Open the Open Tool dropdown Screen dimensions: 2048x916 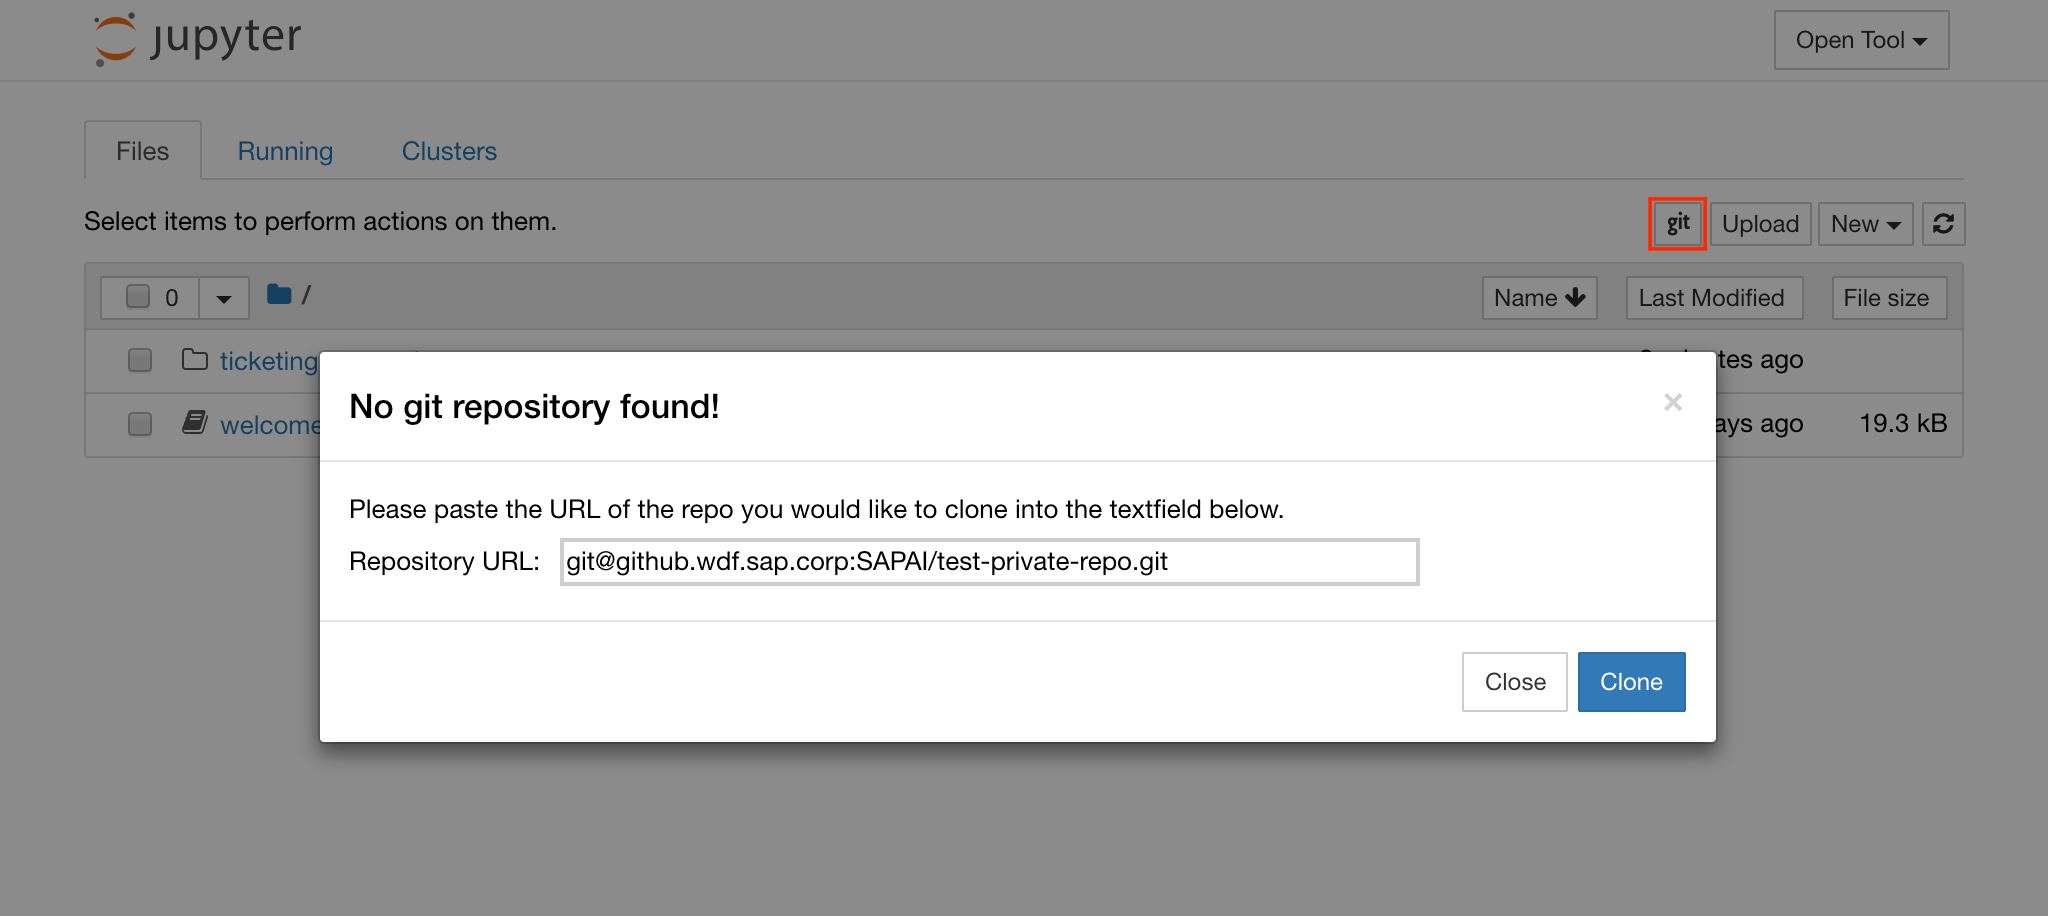1861,40
